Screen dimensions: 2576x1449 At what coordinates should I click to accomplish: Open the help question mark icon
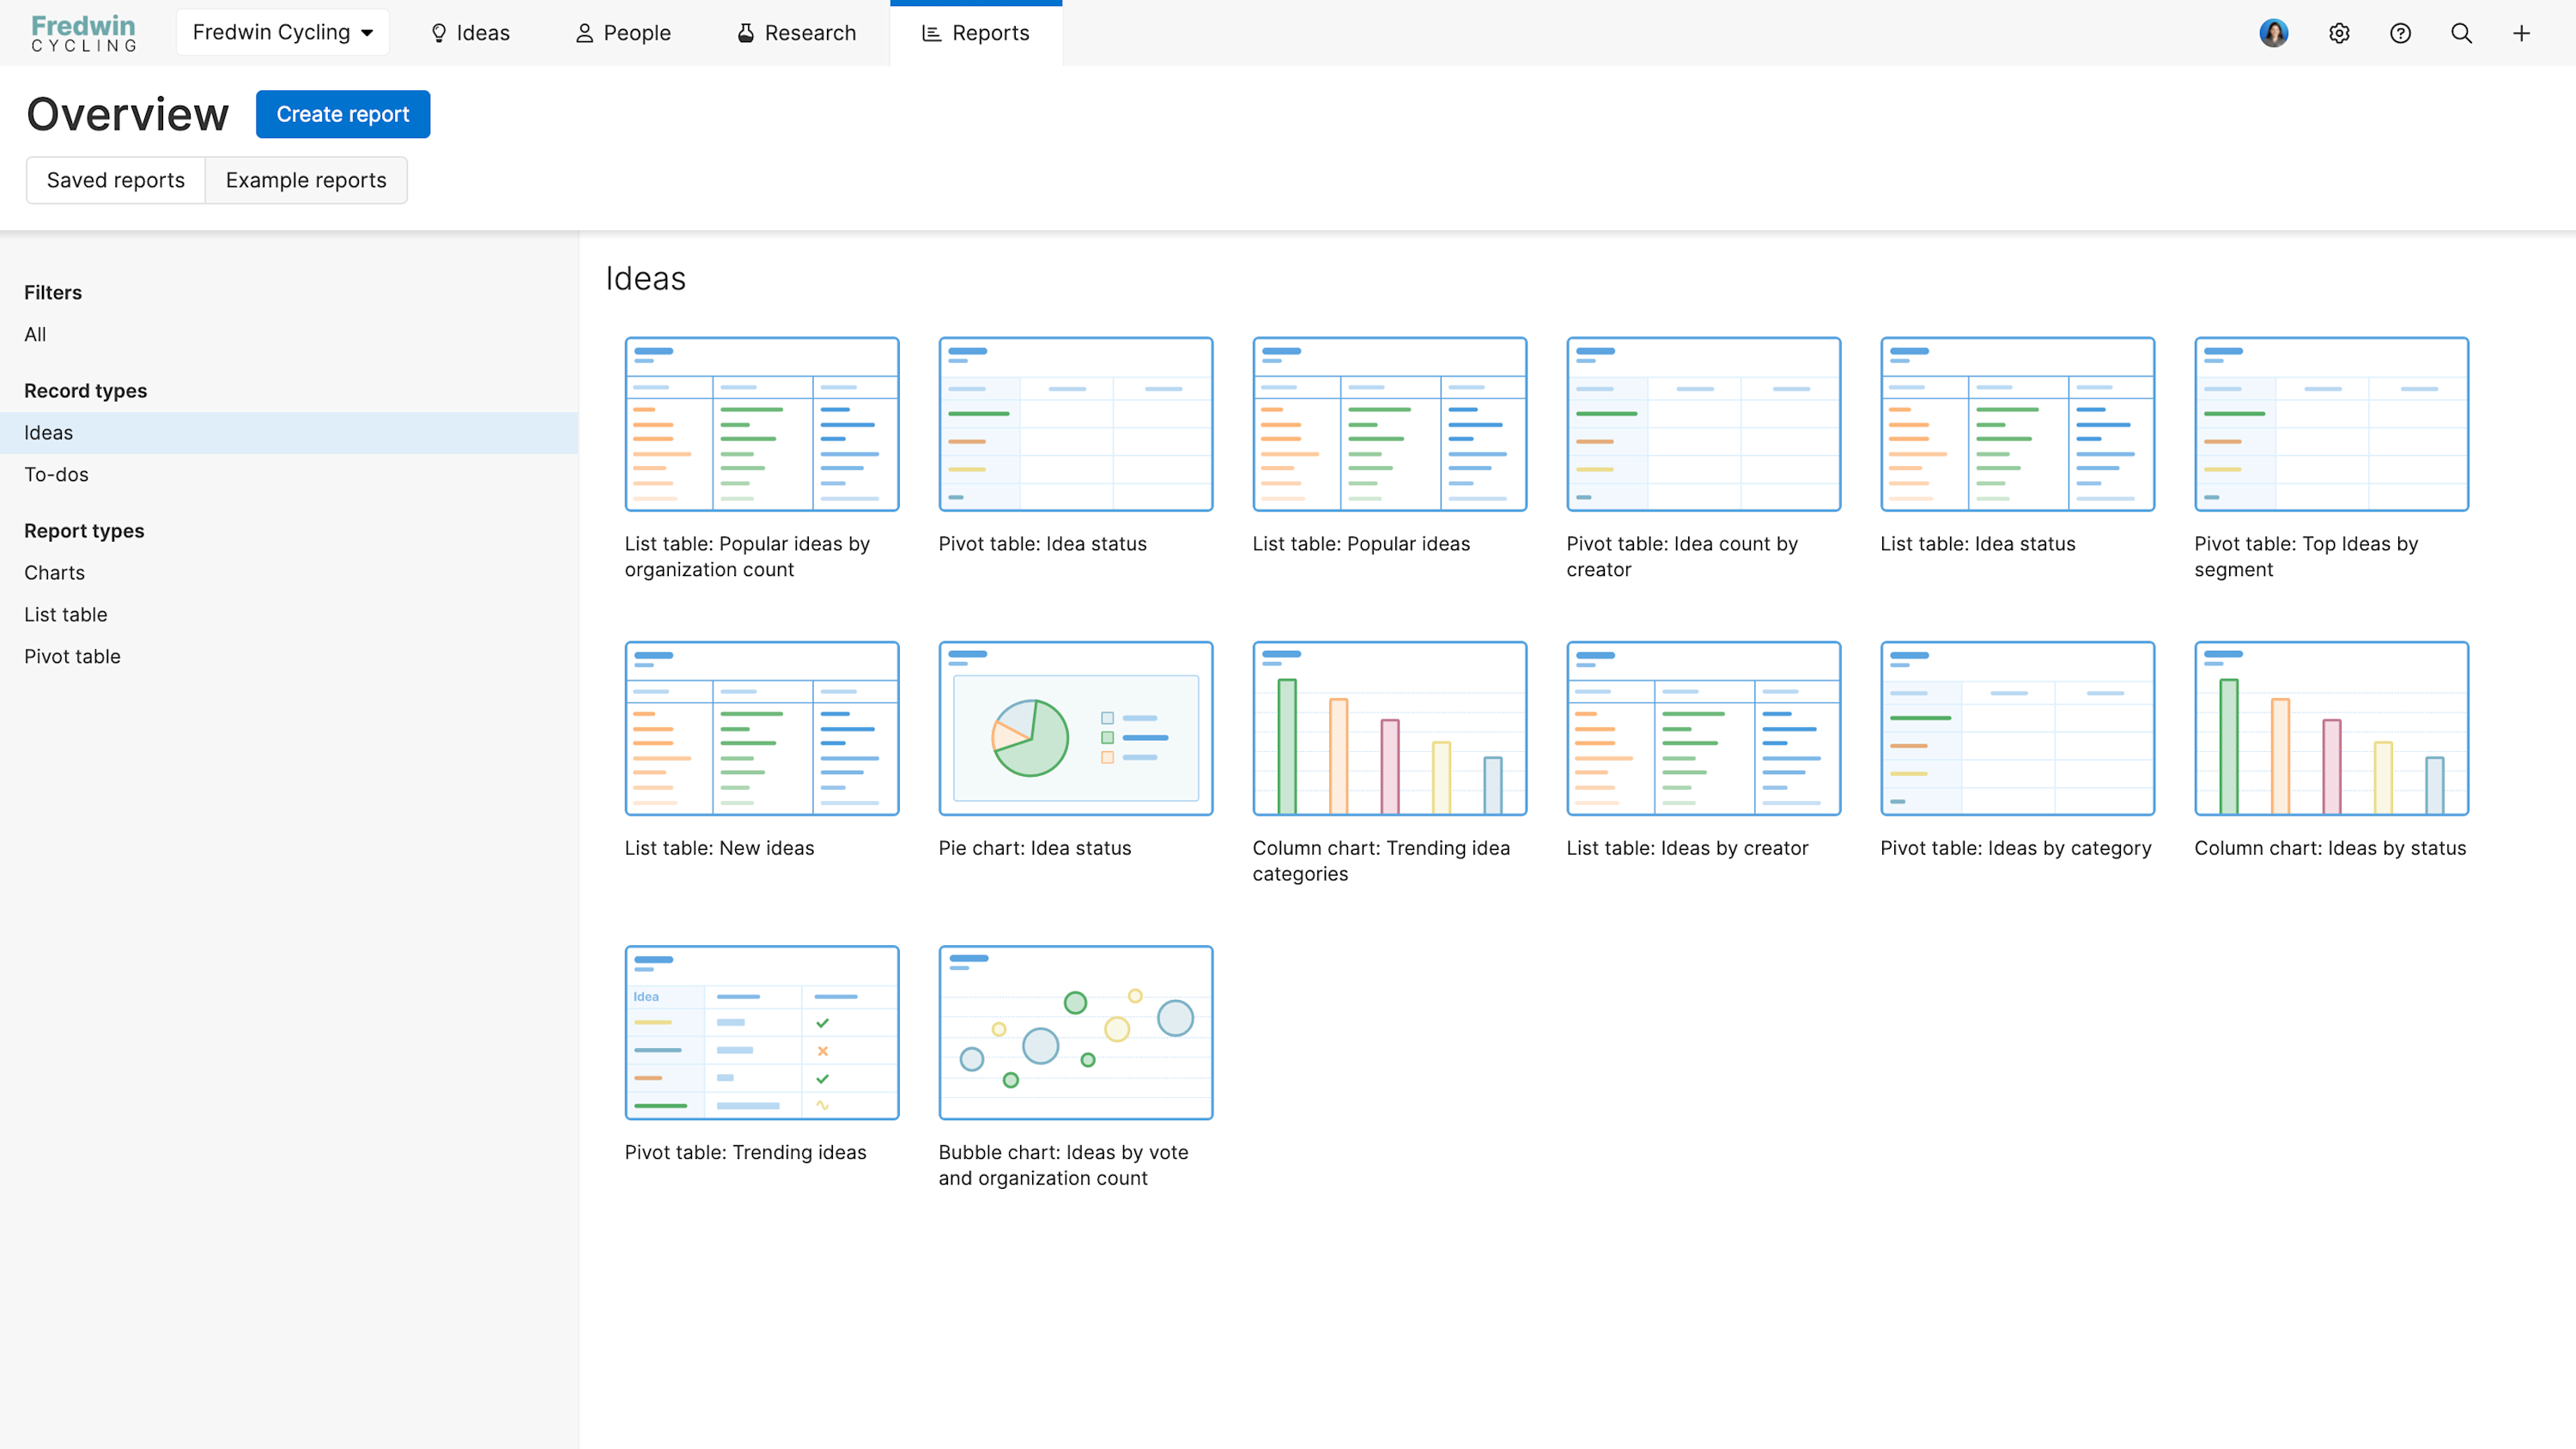(2400, 33)
